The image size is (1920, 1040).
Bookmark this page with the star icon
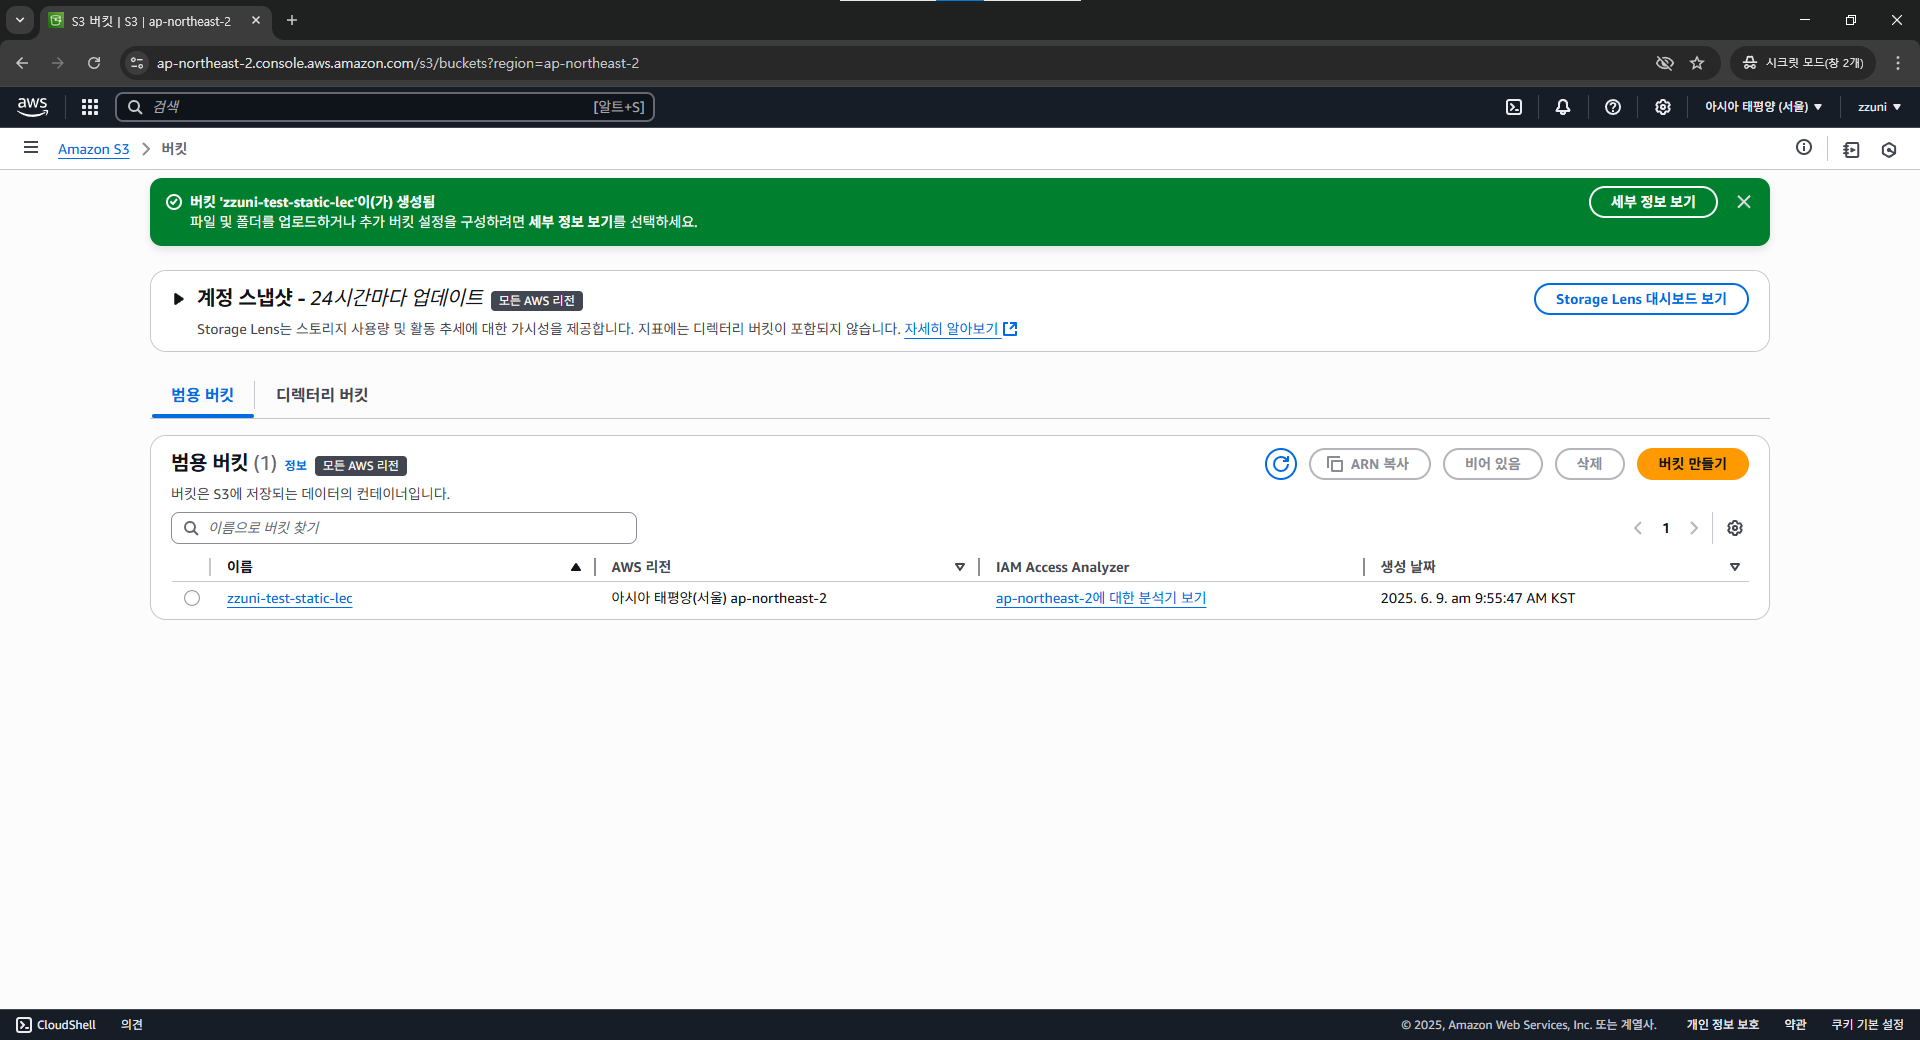pos(1697,63)
